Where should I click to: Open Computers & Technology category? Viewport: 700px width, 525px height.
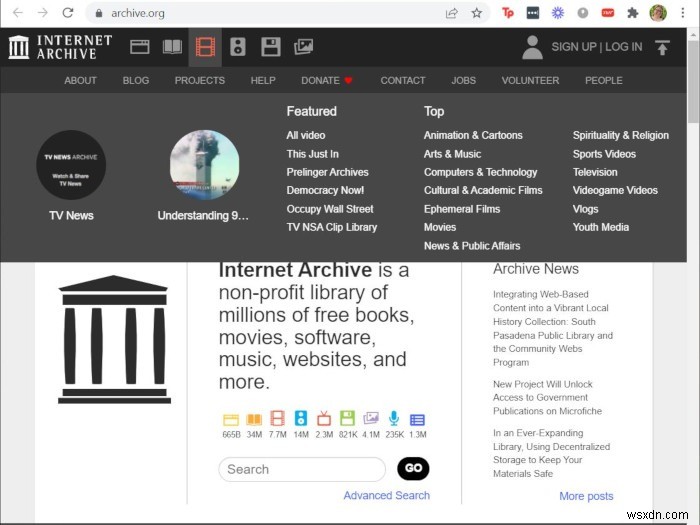480,172
